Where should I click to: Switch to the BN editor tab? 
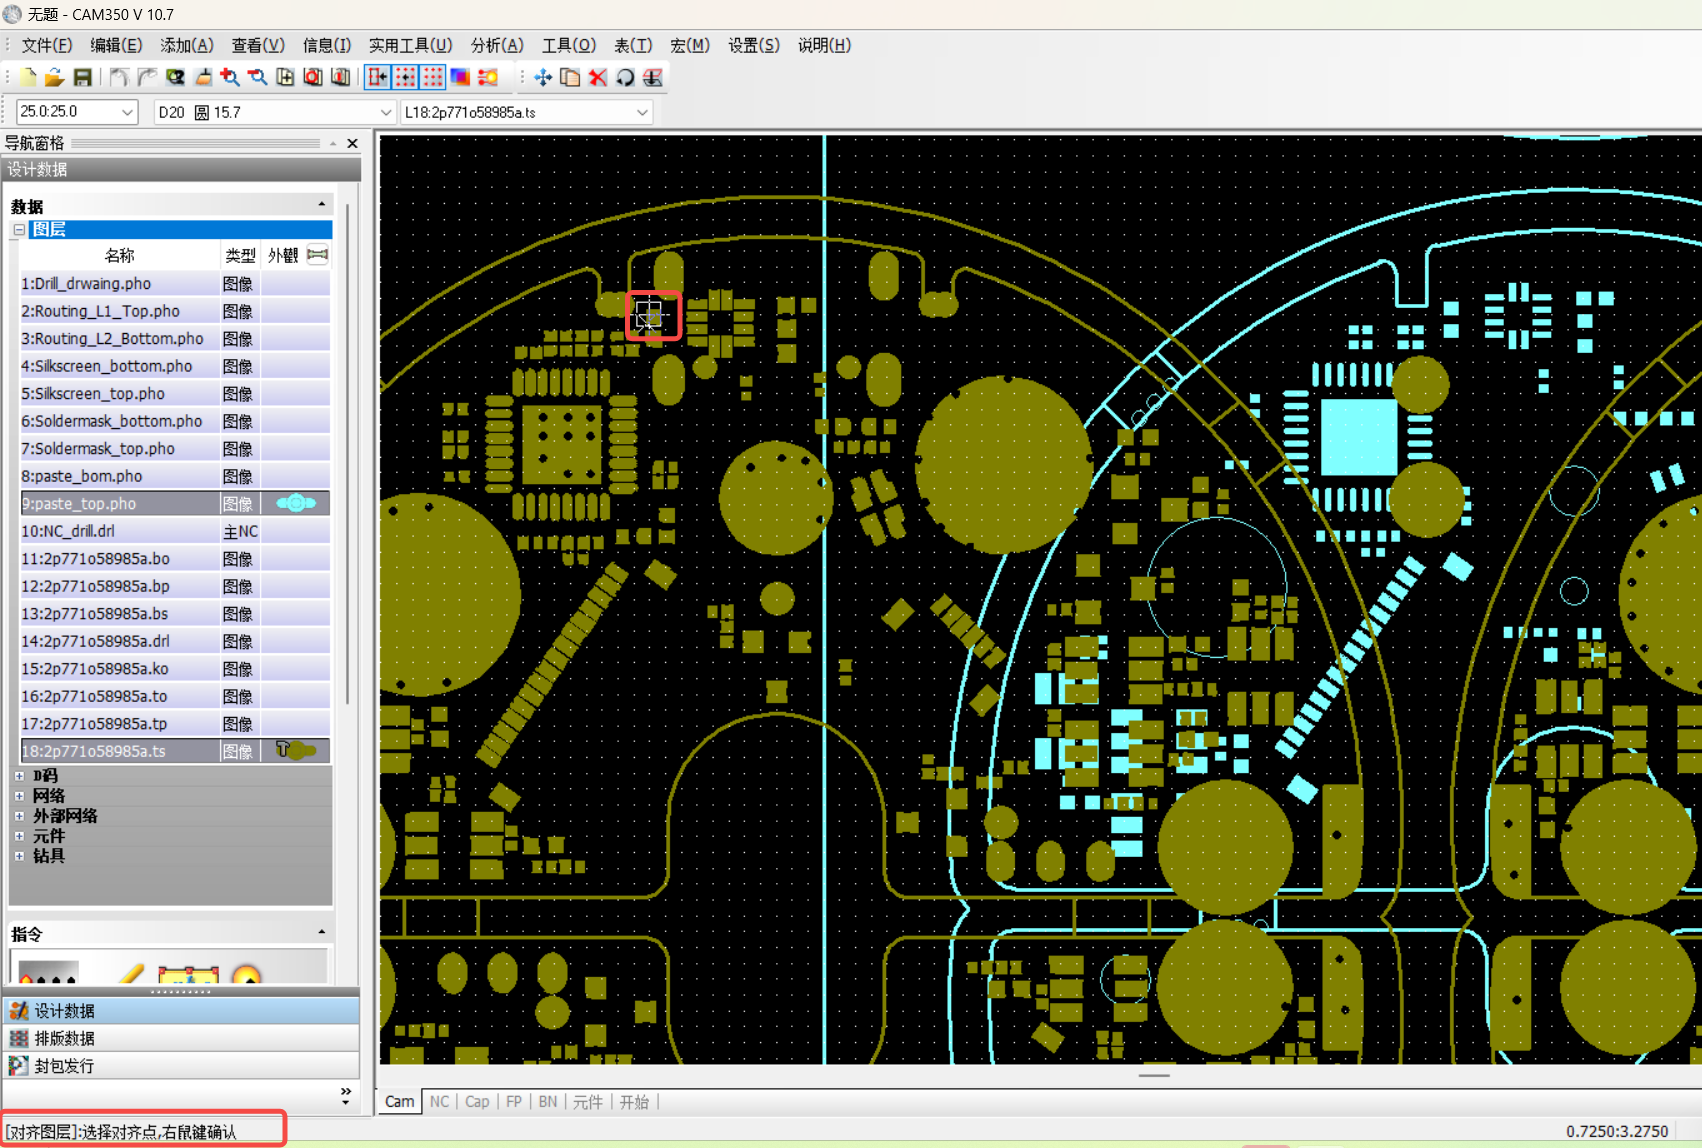coord(548,1101)
